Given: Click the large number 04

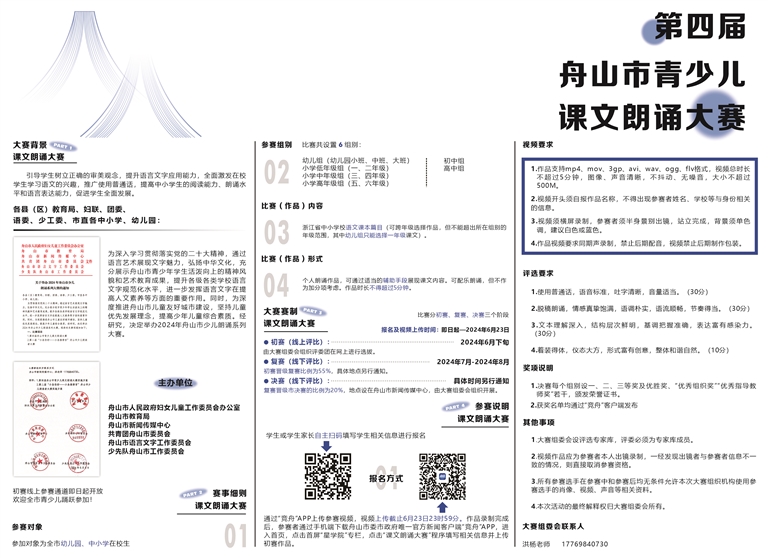Looking at the screenshot, I should tap(276, 285).
